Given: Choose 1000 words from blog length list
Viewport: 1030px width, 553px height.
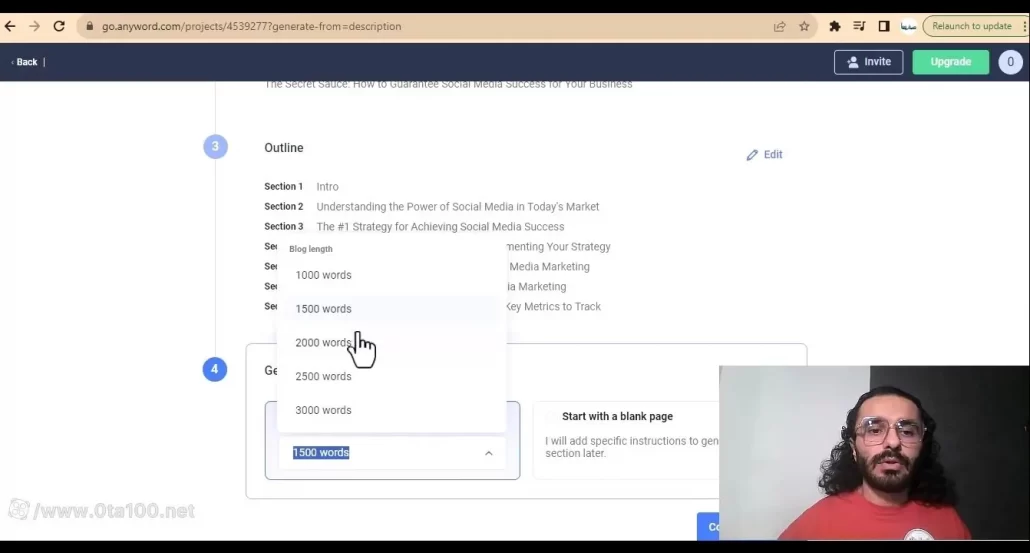Looking at the screenshot, I should (323, 275).
